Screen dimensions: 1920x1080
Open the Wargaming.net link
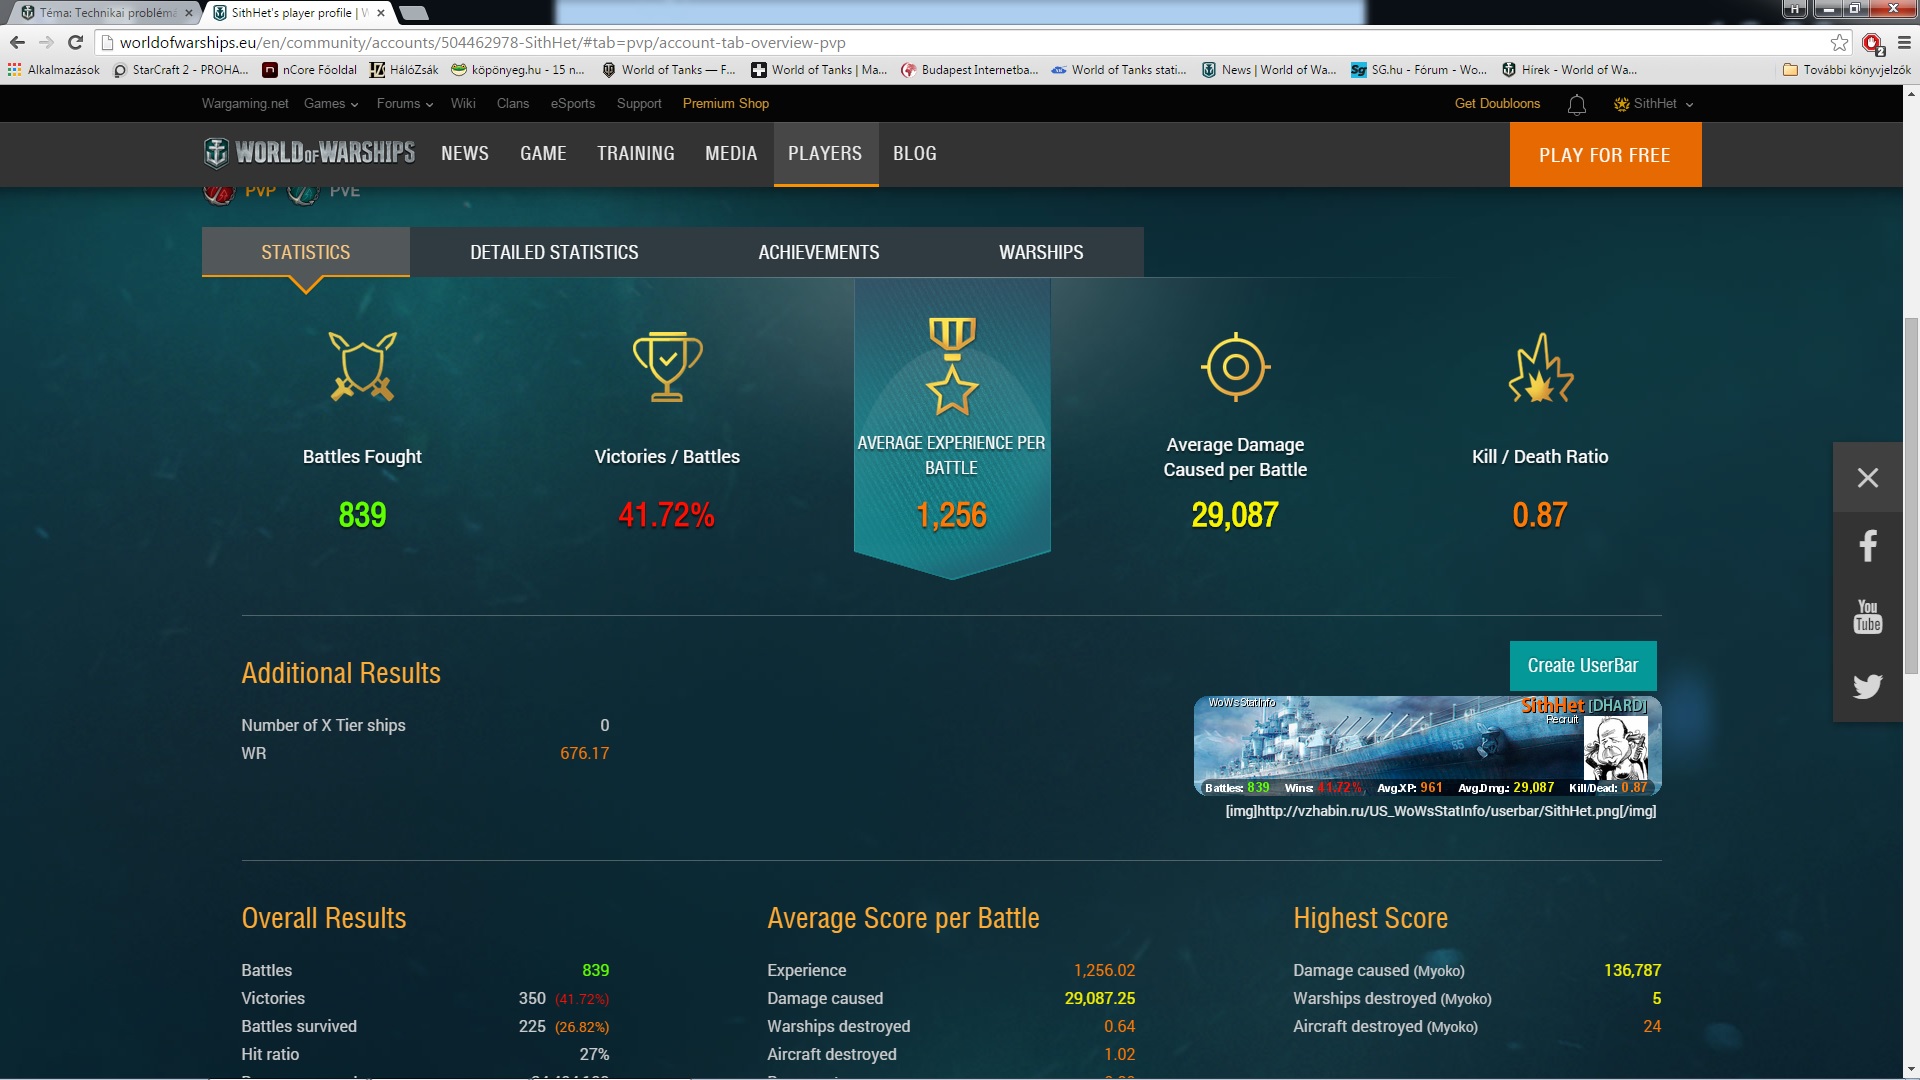point(245,104)
